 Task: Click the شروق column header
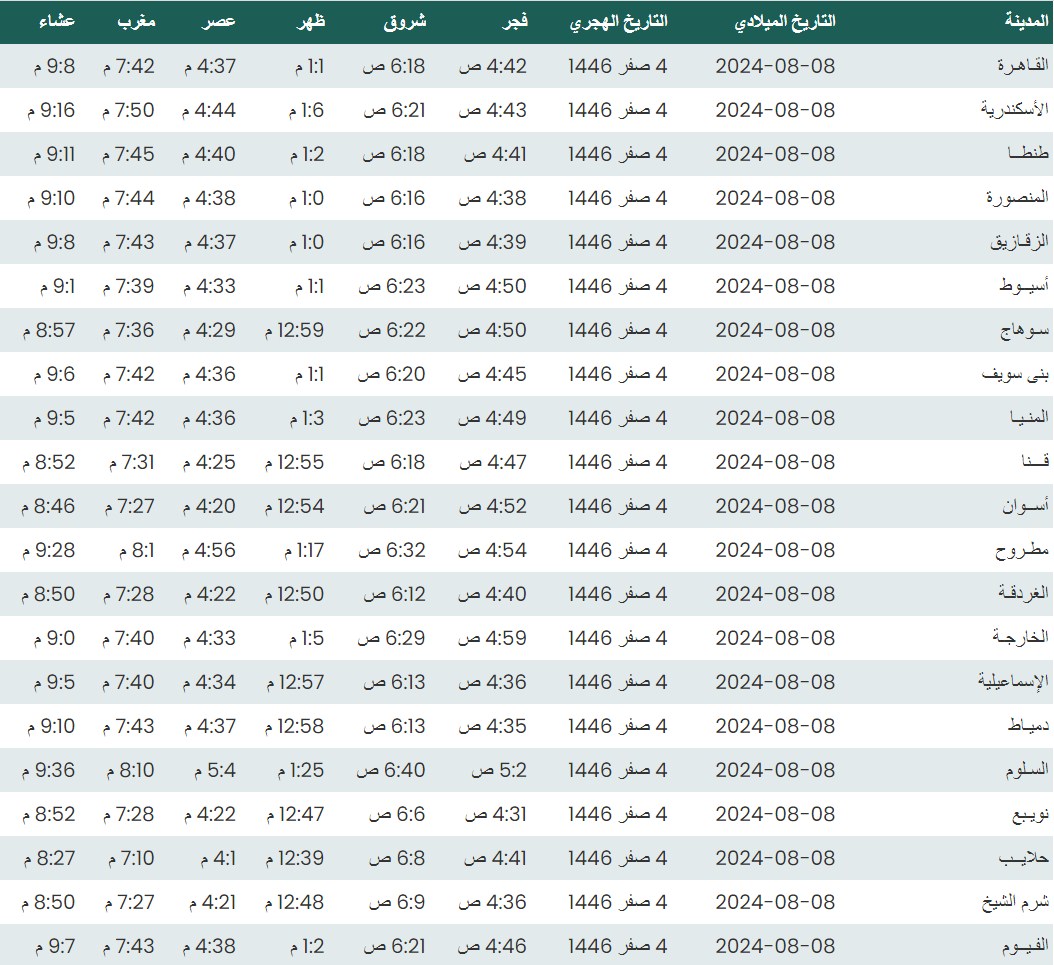pos(404,21)
